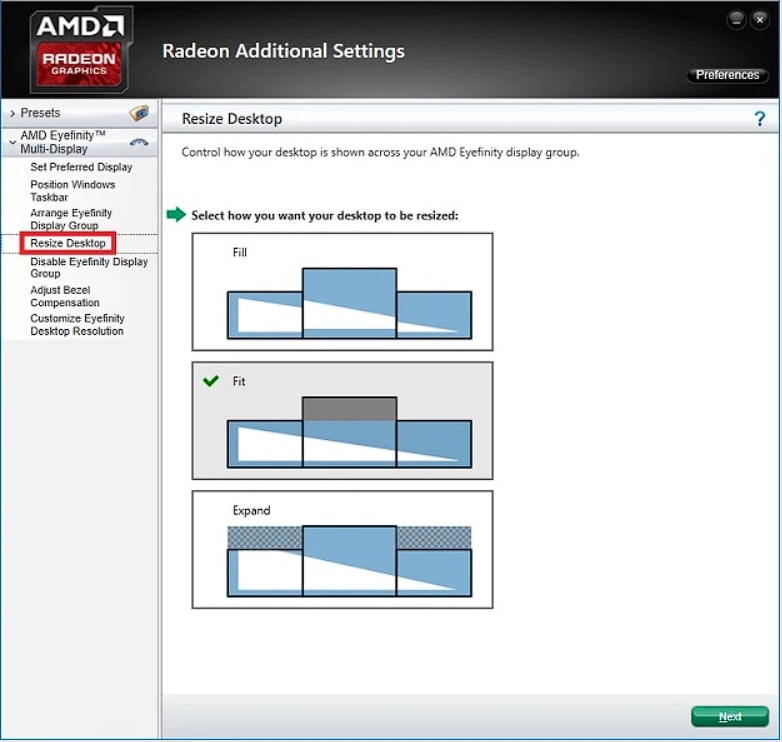Close the Radeon Additional Settings window
This screenshot has height=742, width=782.
760,20
